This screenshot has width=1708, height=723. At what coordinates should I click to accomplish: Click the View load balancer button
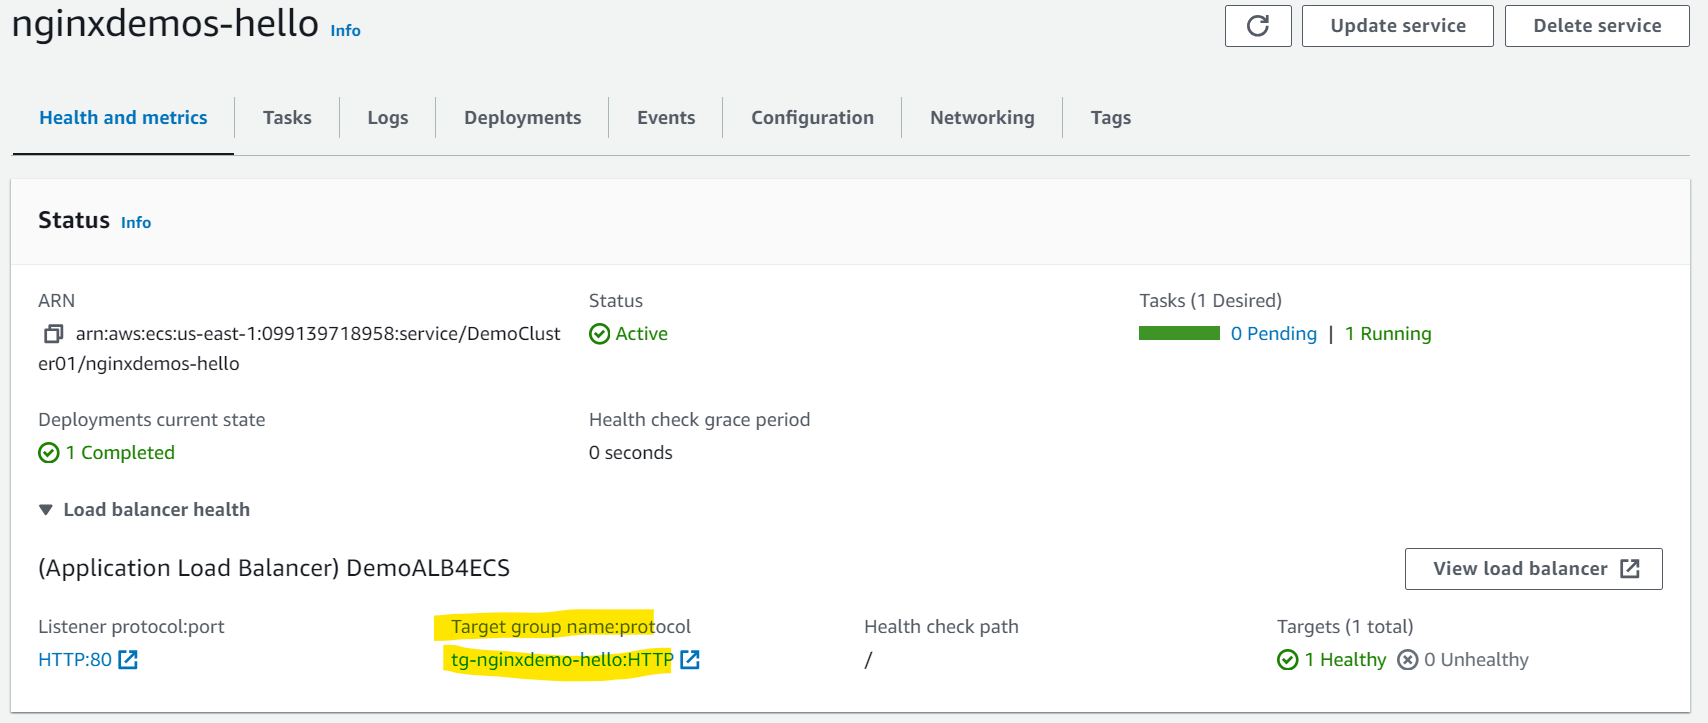tap(1534, 569)
